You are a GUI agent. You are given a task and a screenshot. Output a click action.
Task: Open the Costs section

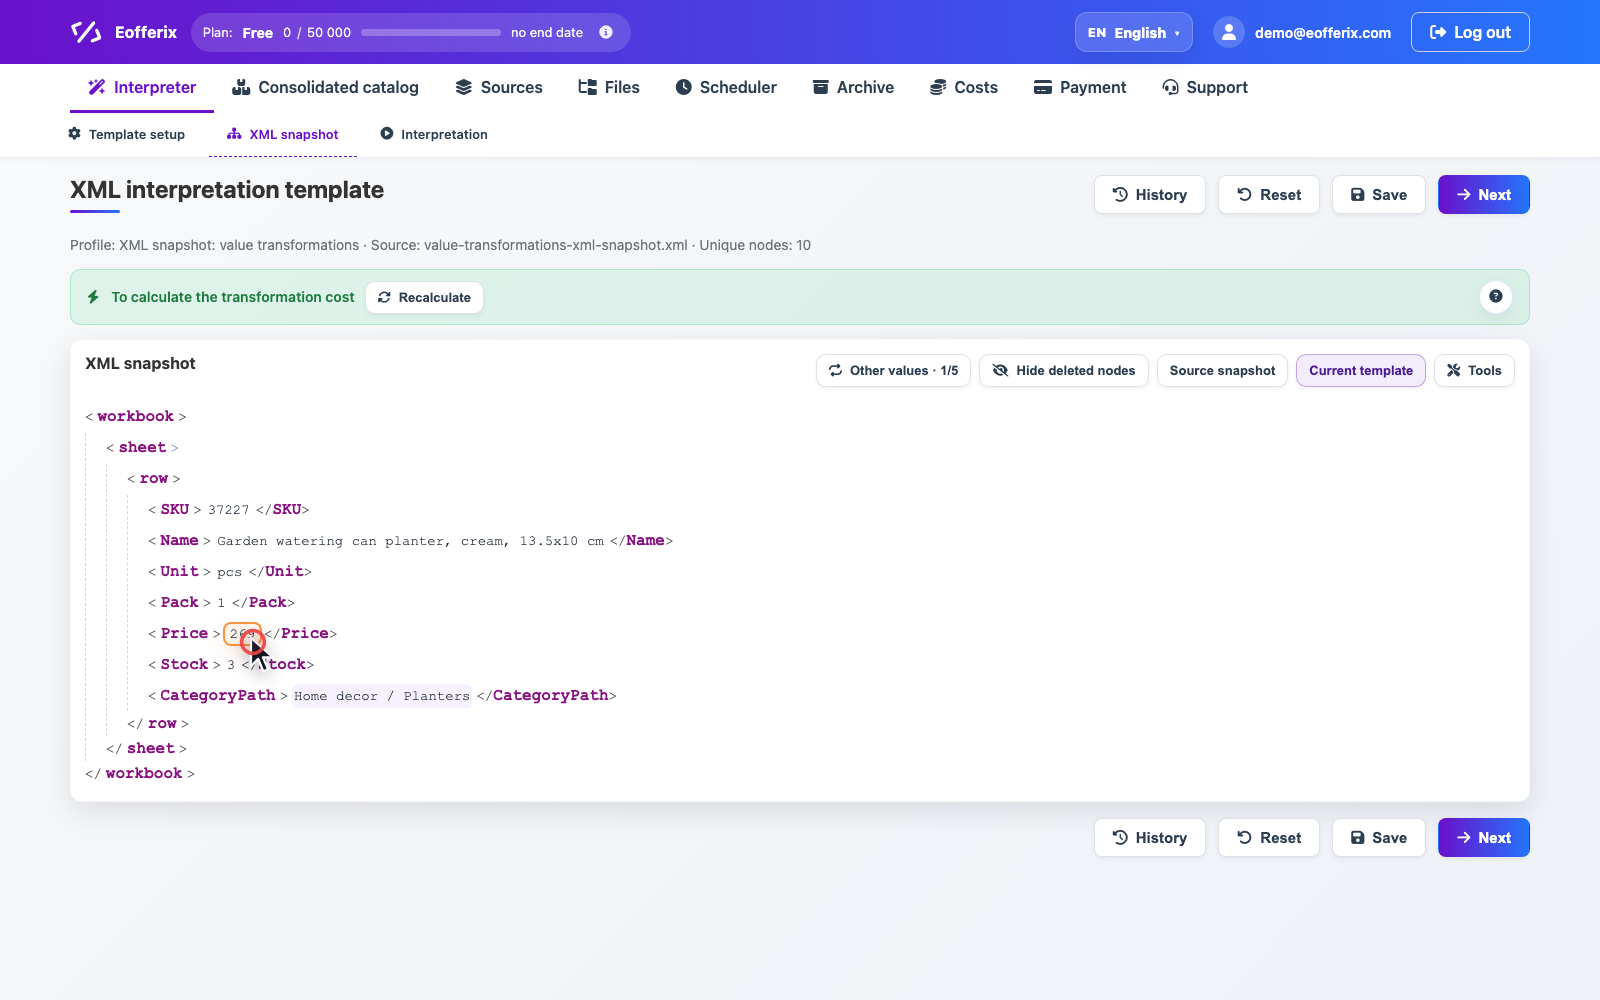click(x=964, y=87)
